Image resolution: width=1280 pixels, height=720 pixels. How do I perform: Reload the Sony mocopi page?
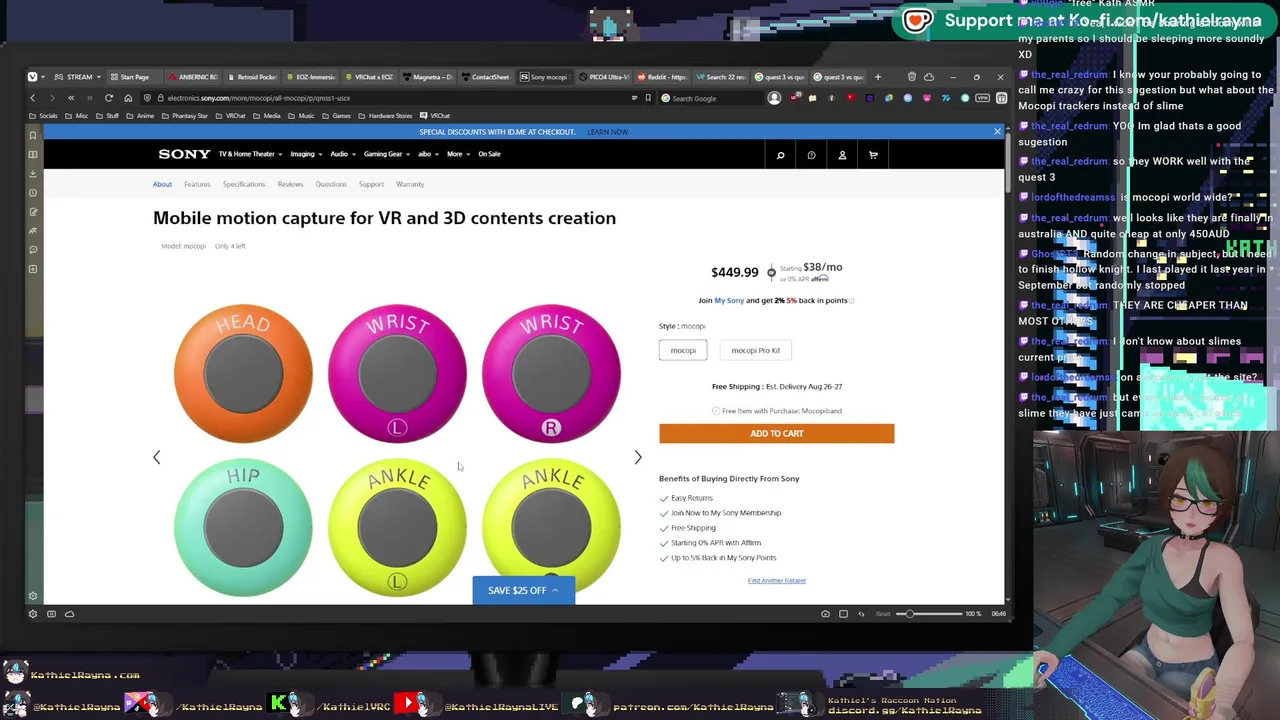[x=108, y=98]
